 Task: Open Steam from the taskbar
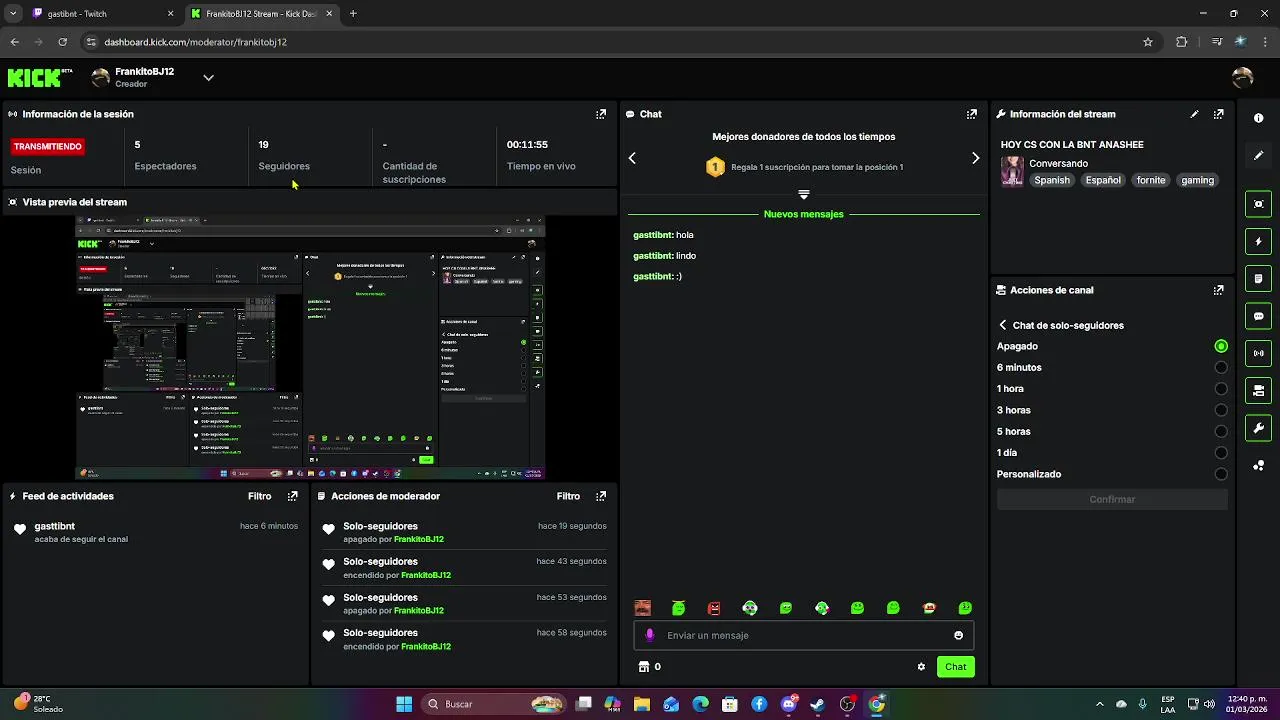point(817,704)
